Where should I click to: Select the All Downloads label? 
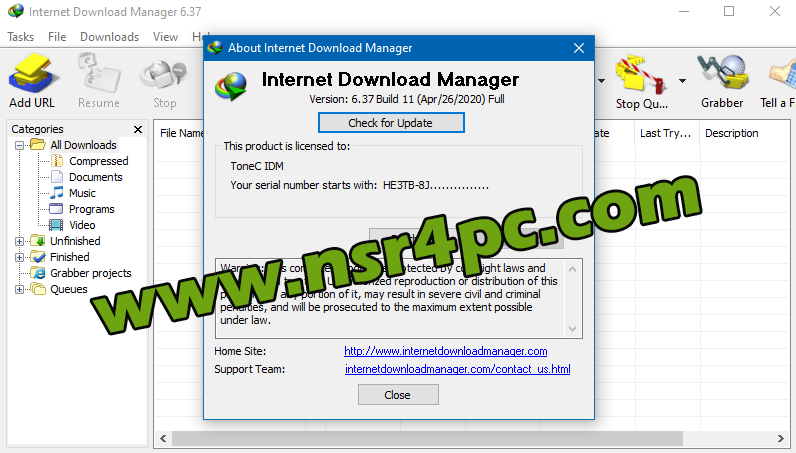pyautogui.click(x=83, y=145)
